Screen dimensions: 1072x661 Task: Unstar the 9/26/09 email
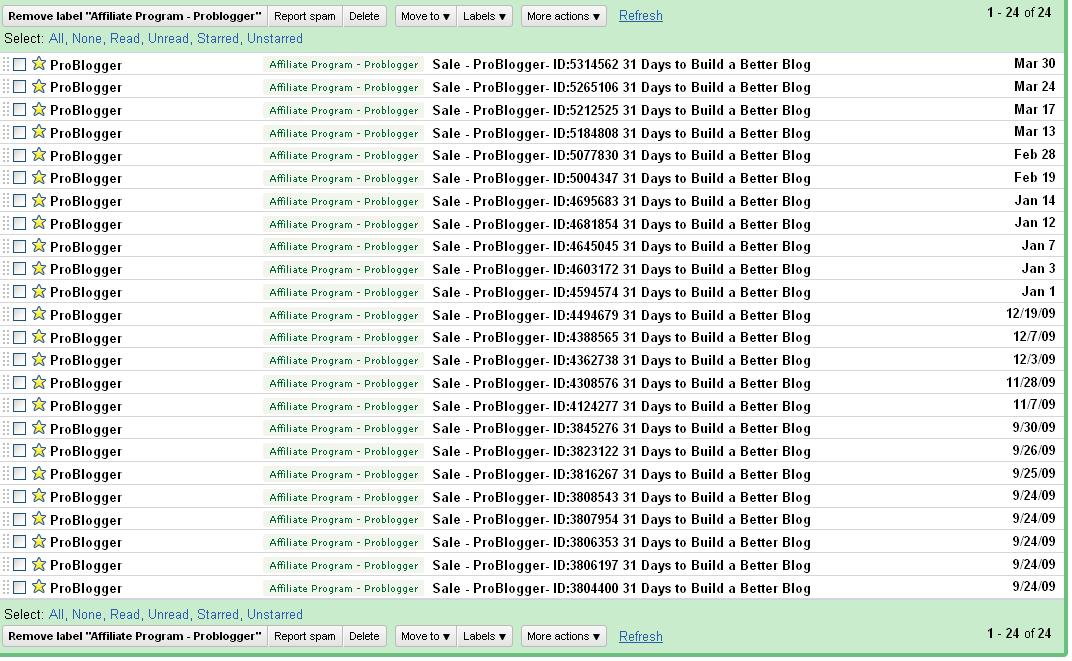pyautogui.click(x=39, y=450)
